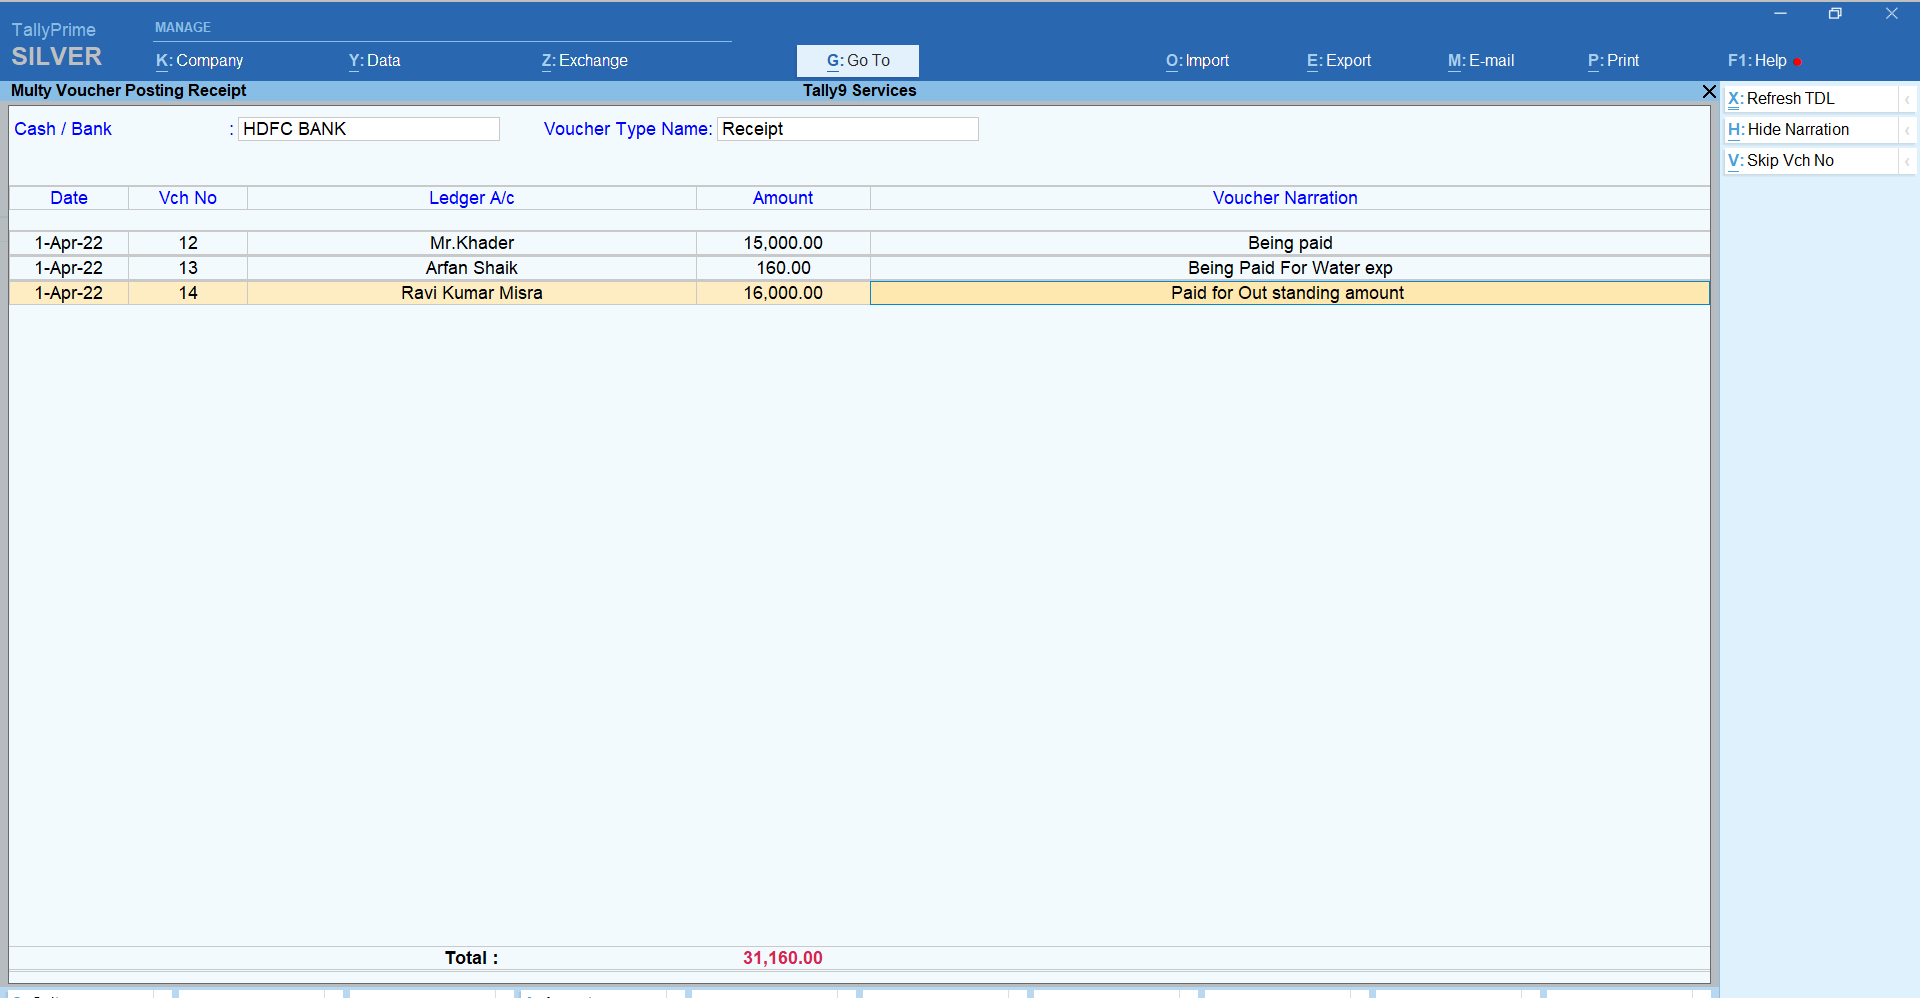Click date in Arfan Shaik row

coord(69,268)
